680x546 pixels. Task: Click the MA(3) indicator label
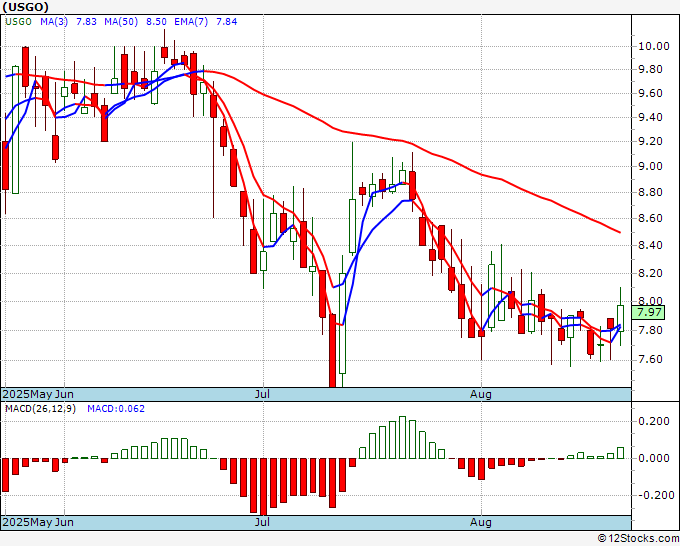(x=54, y=22)
